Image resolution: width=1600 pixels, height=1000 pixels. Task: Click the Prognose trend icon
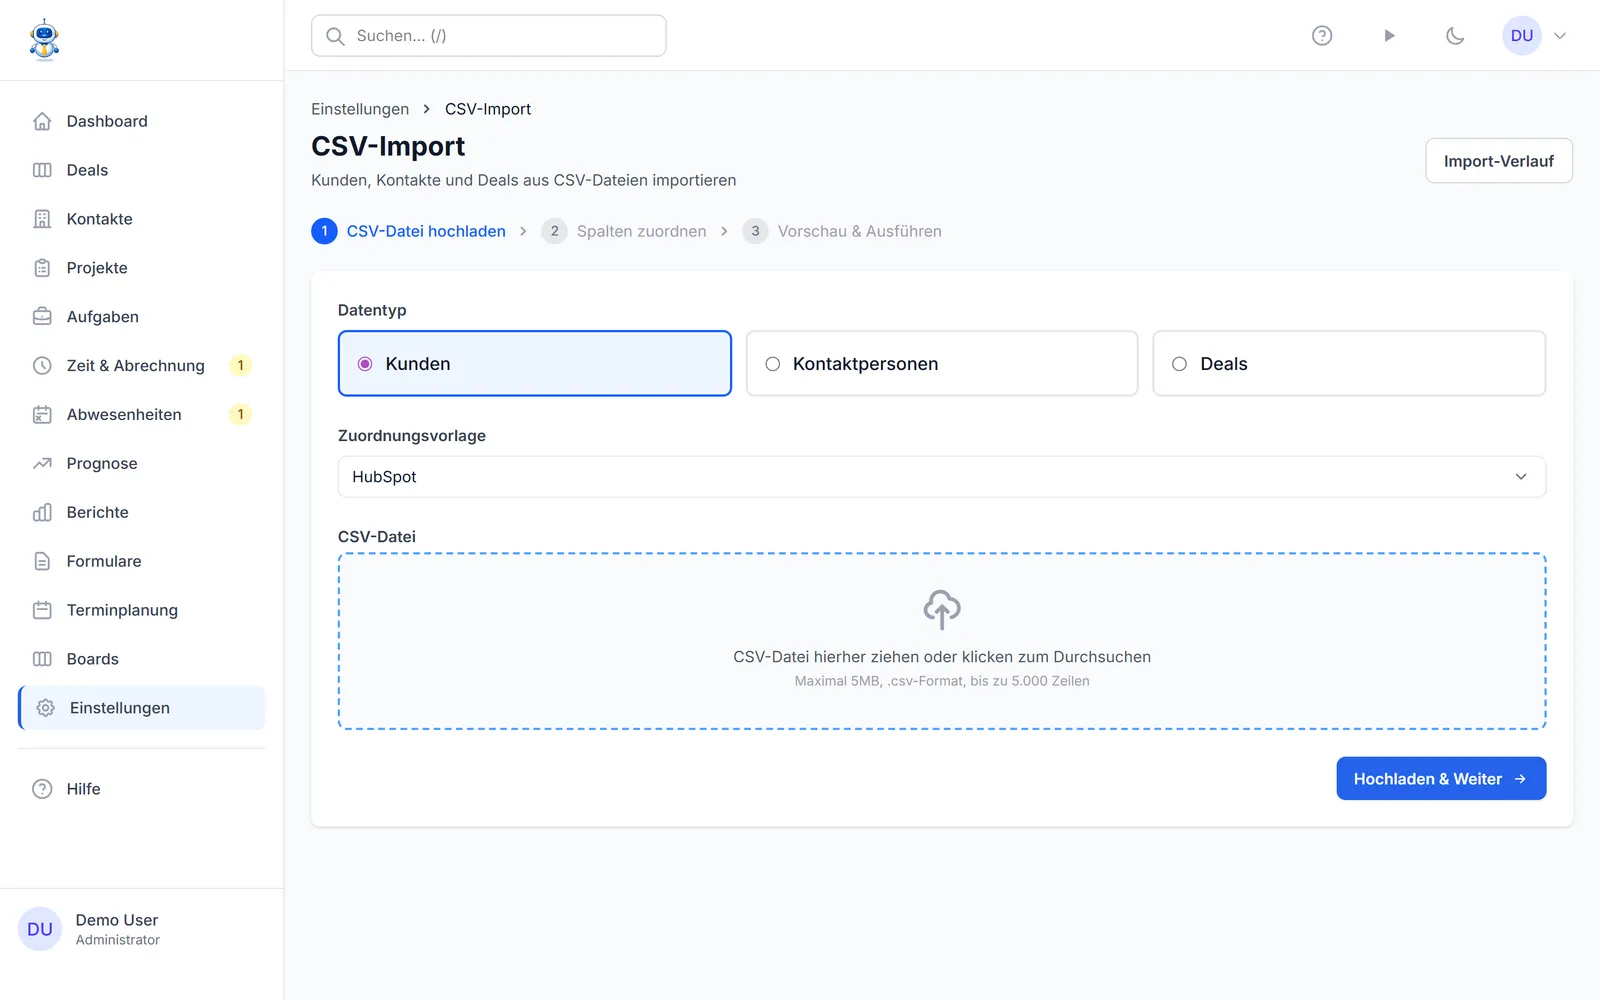42,464
